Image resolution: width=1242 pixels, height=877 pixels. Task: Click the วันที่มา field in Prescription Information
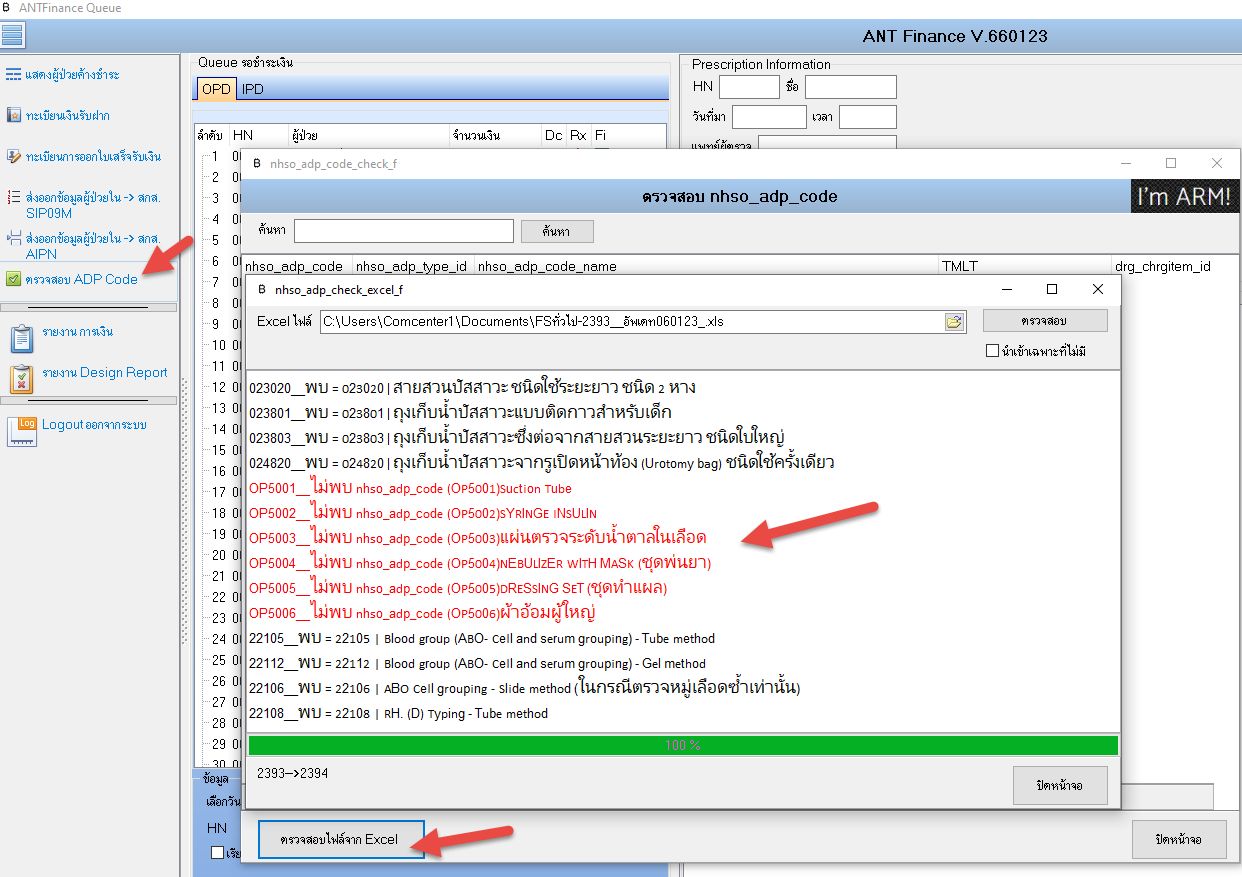pos(769,117)
